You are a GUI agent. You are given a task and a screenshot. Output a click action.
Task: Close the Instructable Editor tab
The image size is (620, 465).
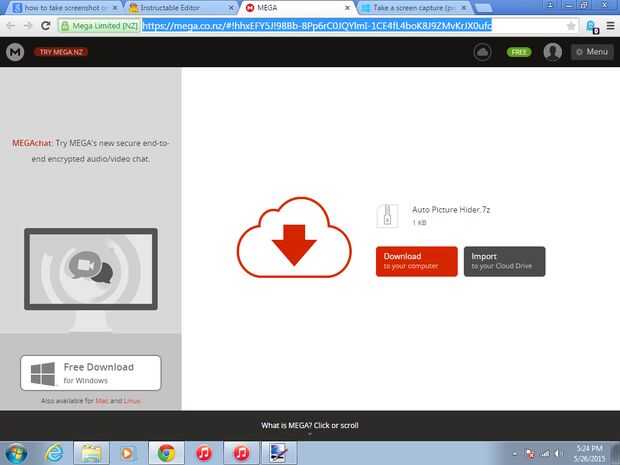(x=231, y=8)
